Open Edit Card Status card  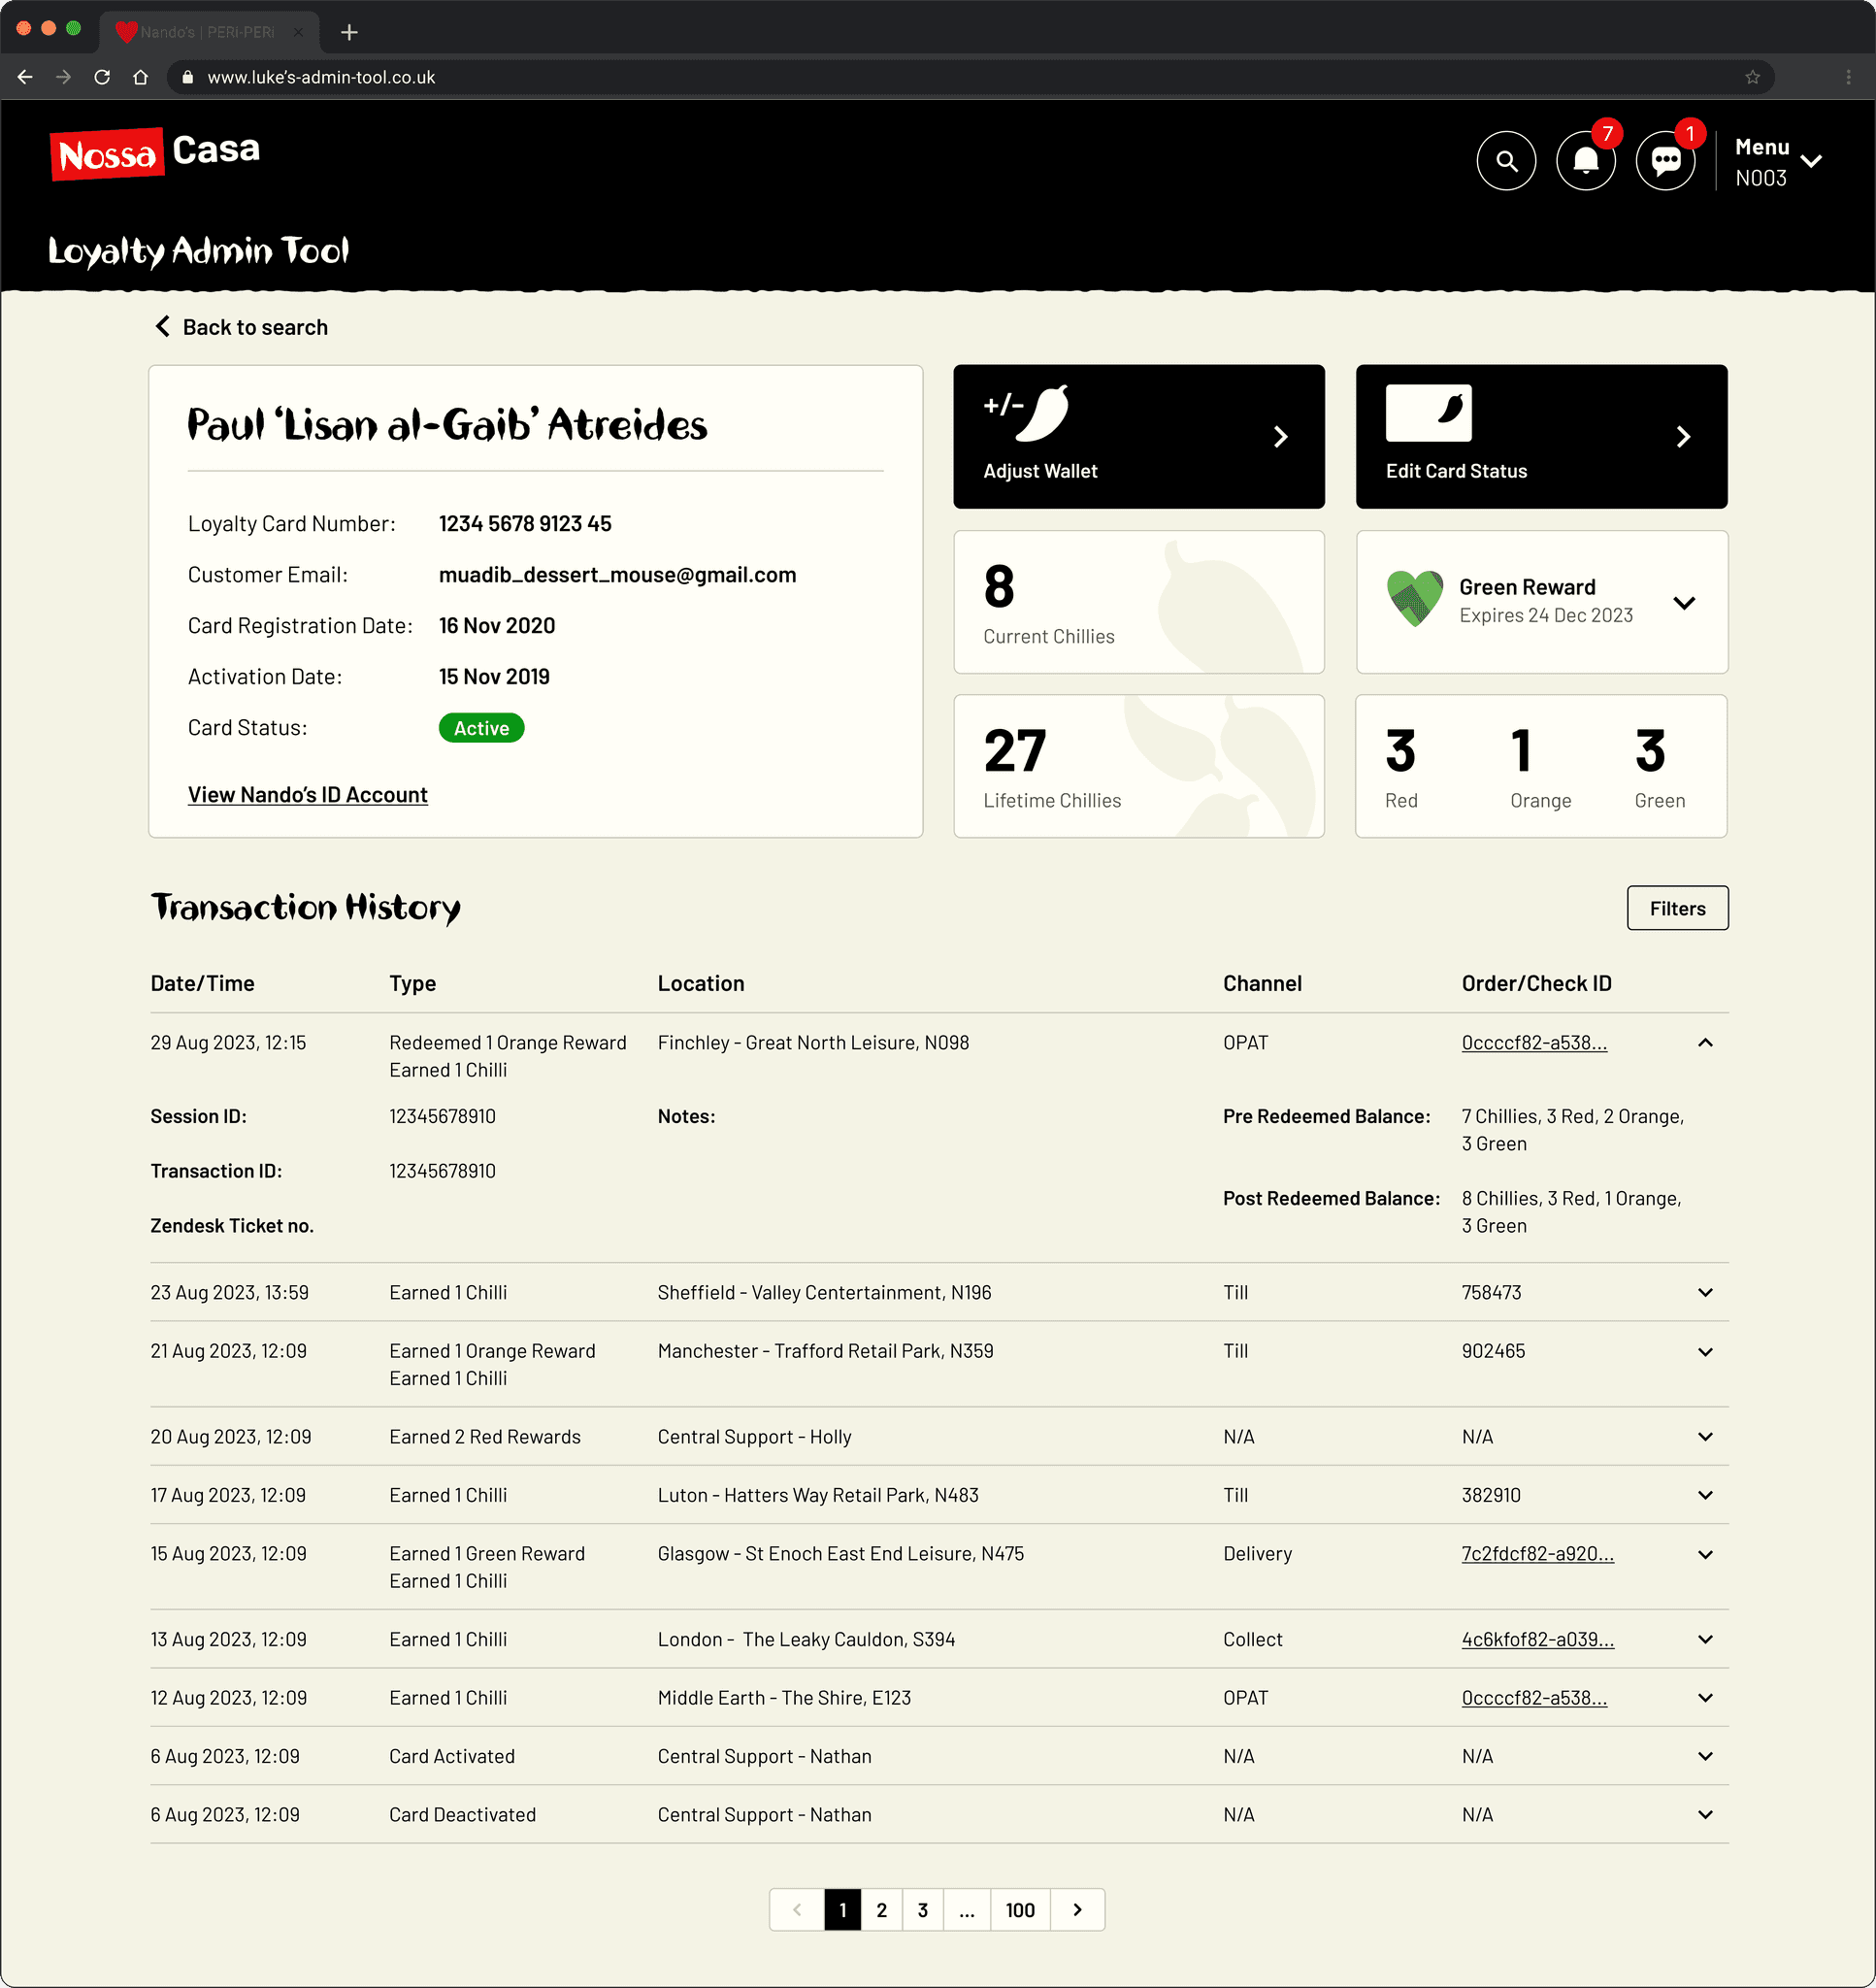1540,436
